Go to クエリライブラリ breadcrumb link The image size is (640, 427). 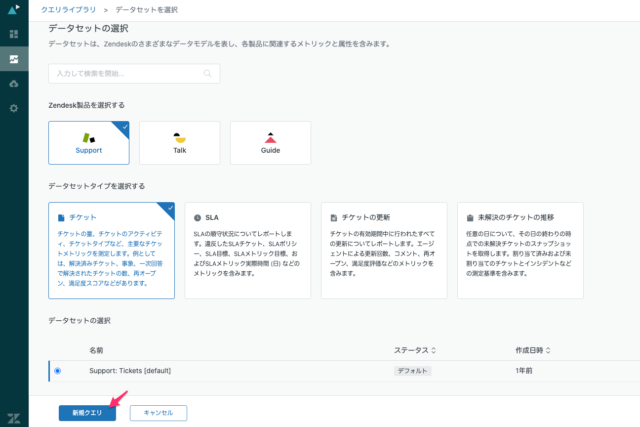[x=68, y=10]
